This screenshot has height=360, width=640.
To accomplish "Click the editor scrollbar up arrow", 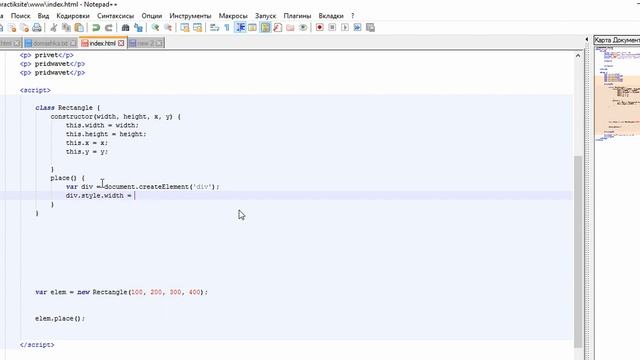I will click(x=578, y=56).
